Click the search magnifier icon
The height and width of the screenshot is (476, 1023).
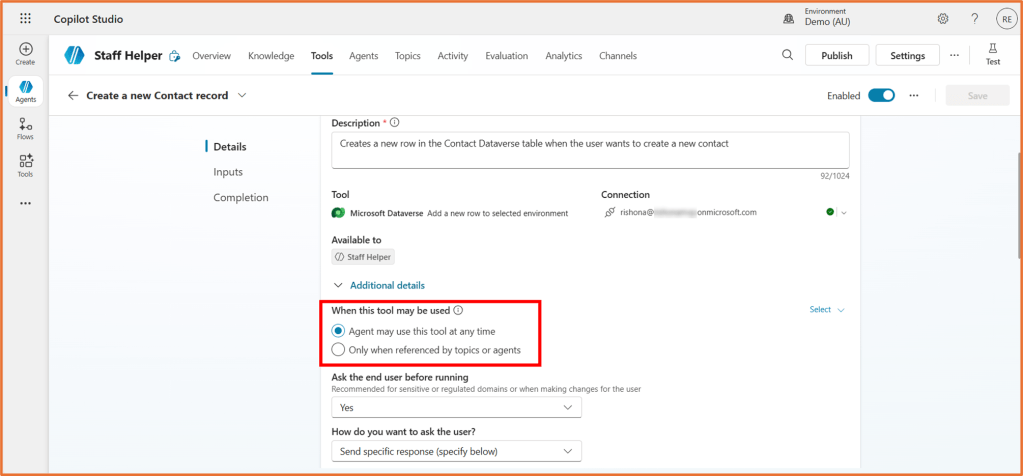[787, 55]
